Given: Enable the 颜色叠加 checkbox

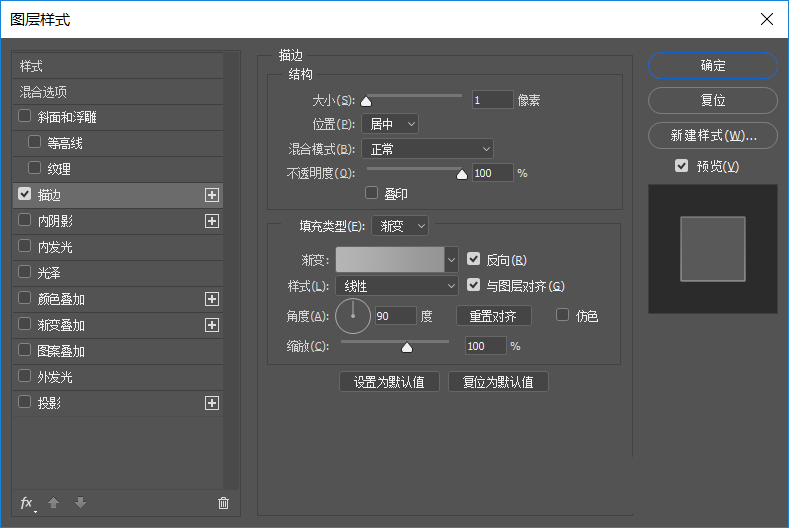Looking at the screenshot, I should tap(24, 298).
